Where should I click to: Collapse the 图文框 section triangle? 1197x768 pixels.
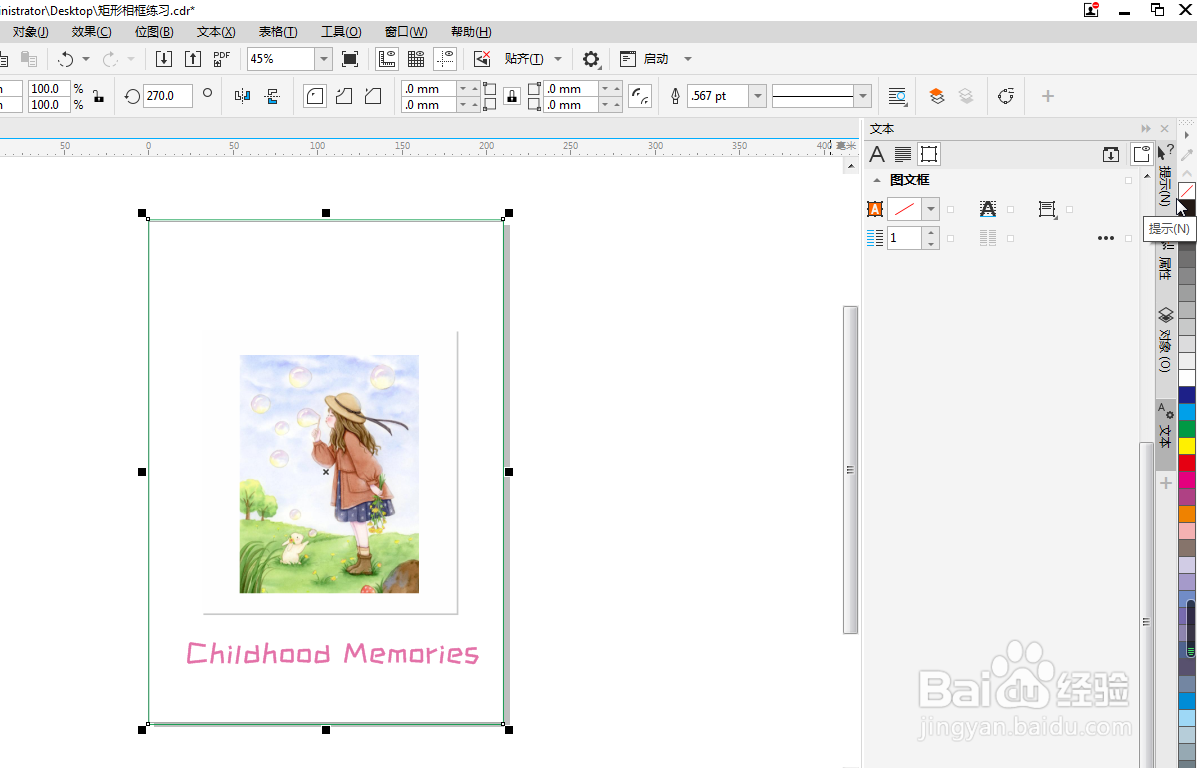(876, 180)
